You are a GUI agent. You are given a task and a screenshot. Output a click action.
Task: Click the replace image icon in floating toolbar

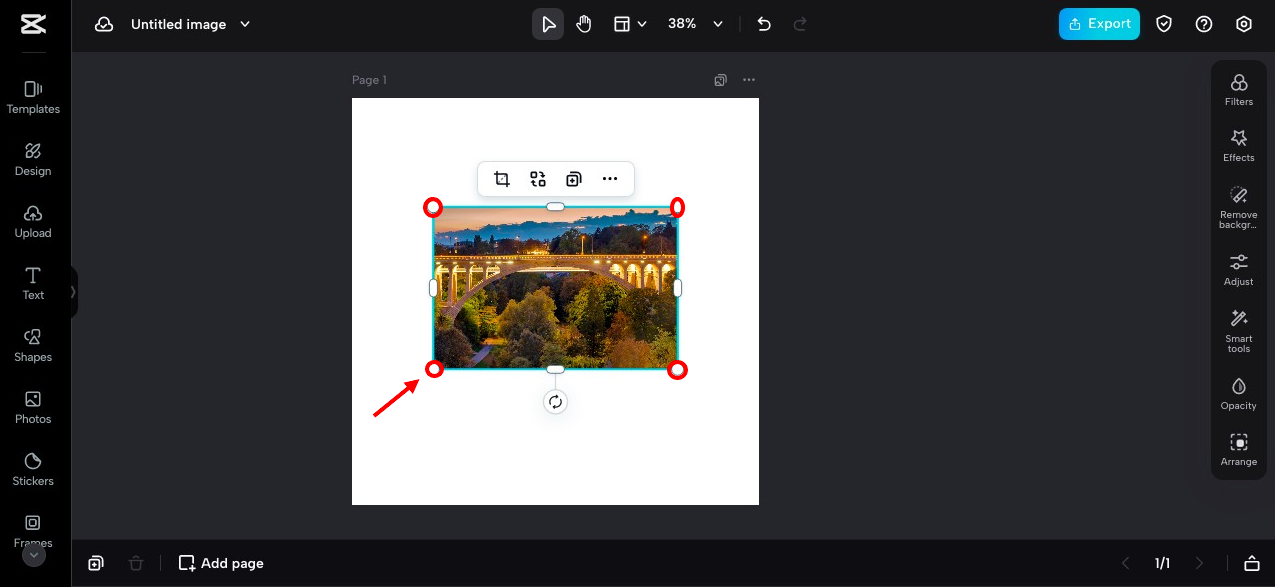tap(538, 179)
